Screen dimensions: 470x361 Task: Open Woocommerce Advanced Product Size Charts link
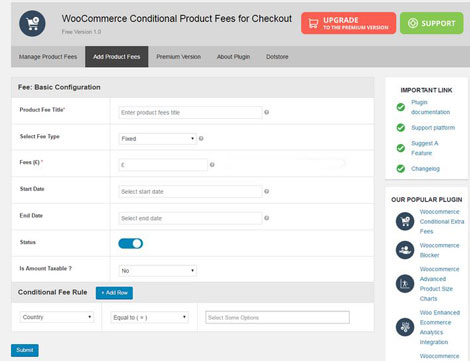439,284
